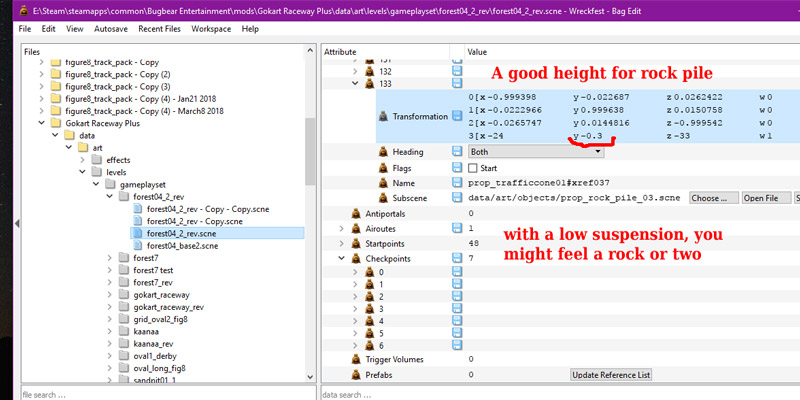Click save icon beside Airoutes

point(457,229)
